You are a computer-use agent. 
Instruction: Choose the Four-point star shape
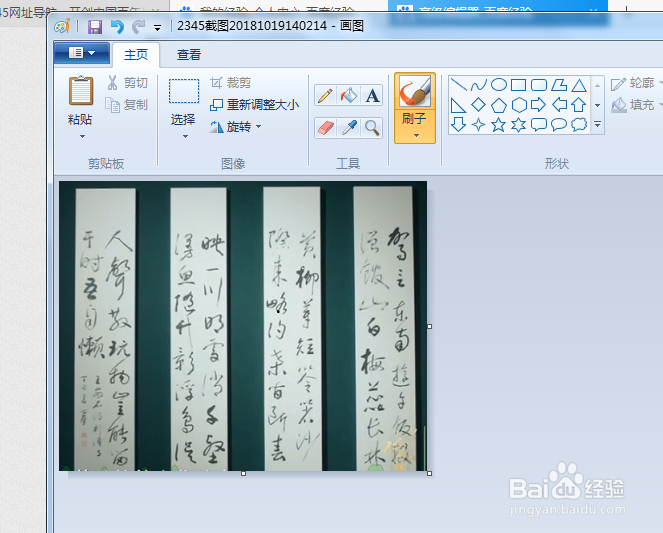click(479, 125)
